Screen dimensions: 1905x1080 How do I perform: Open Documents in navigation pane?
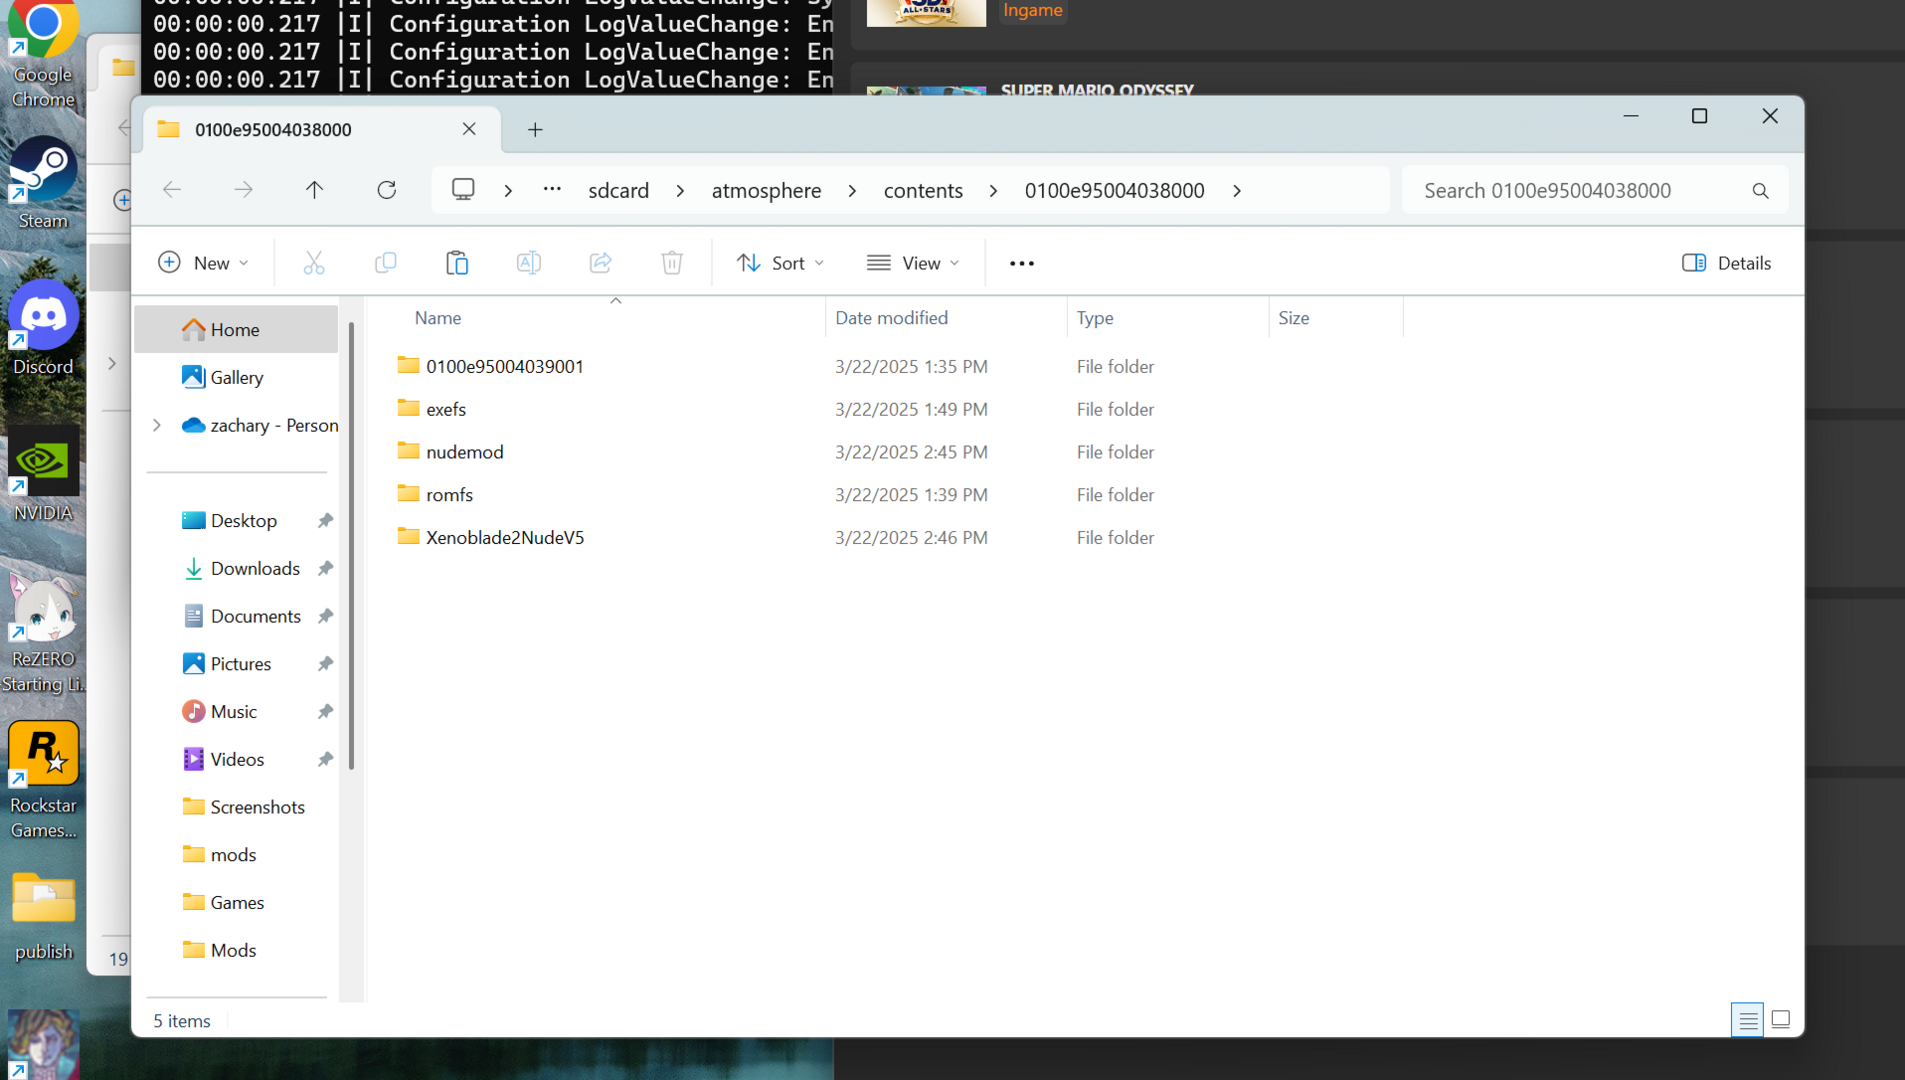(254, 617)
